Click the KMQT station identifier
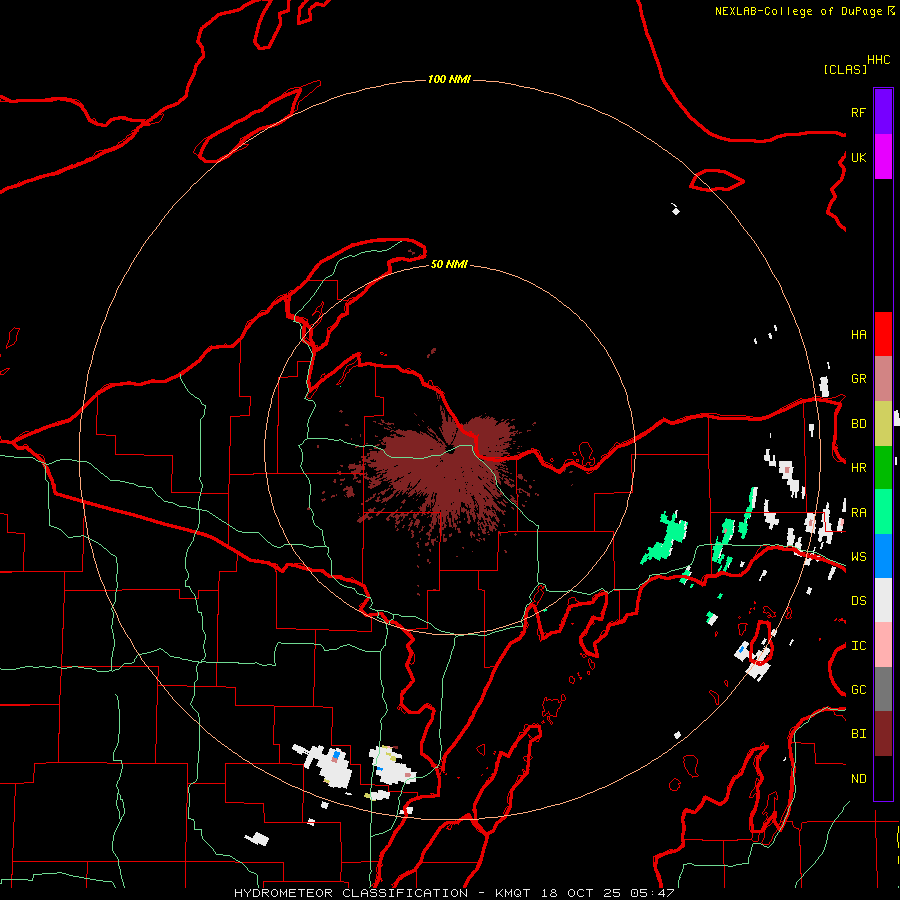 [x=514, y=893]
